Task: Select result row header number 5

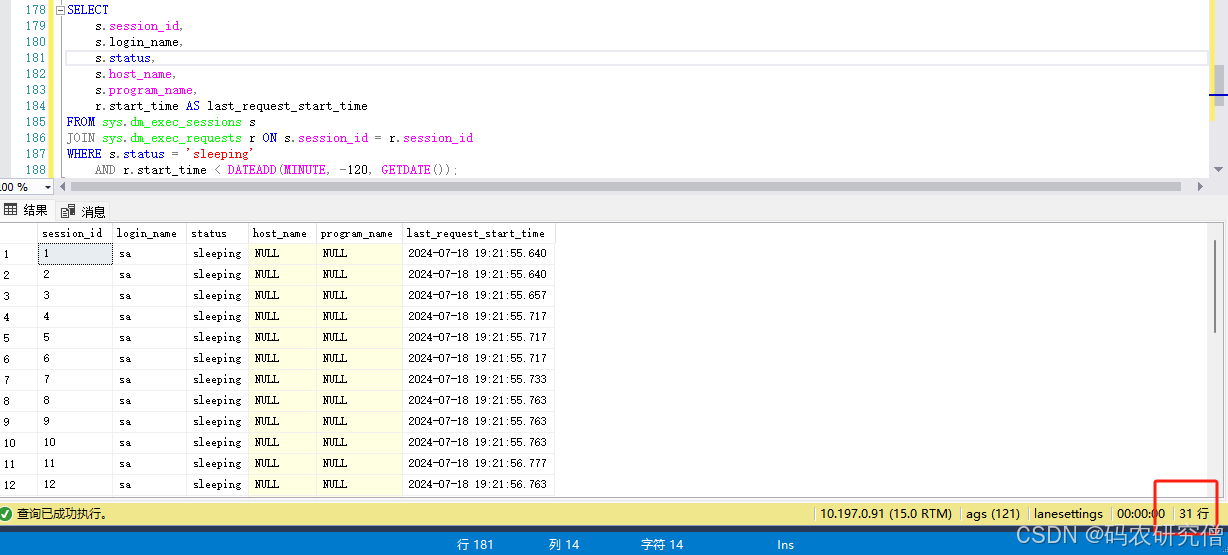Action: pos(18,338)
